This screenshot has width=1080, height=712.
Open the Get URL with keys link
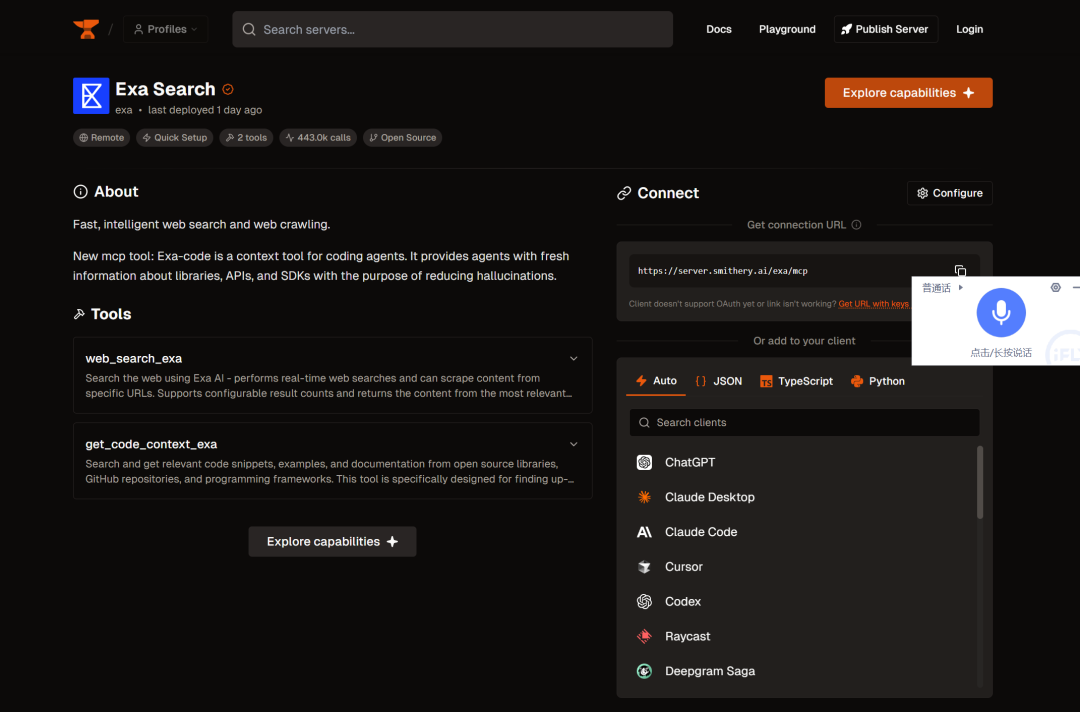point(873,304)
